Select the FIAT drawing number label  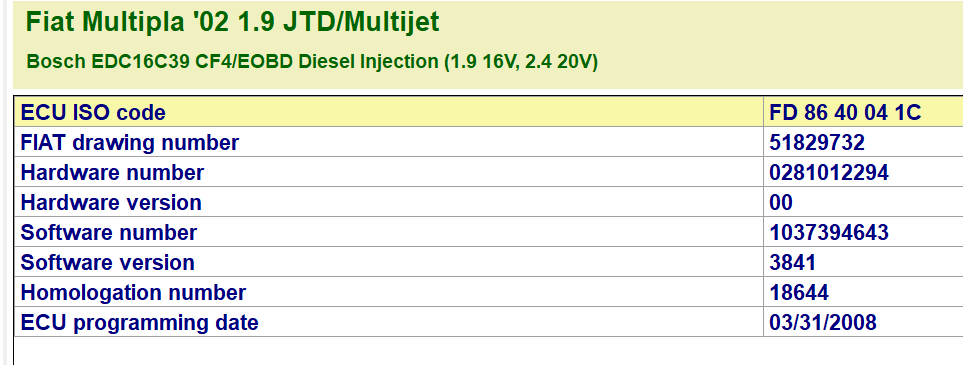[130, 143]
